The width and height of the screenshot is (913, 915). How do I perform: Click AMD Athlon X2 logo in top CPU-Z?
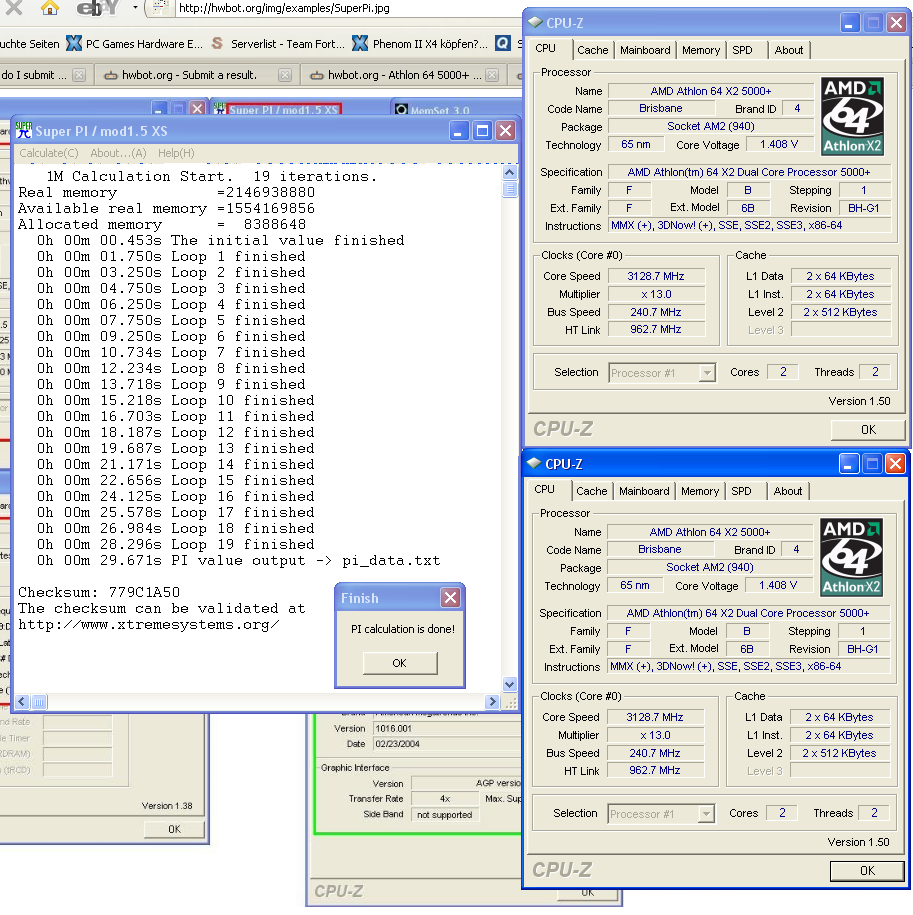tap(852, 116)
